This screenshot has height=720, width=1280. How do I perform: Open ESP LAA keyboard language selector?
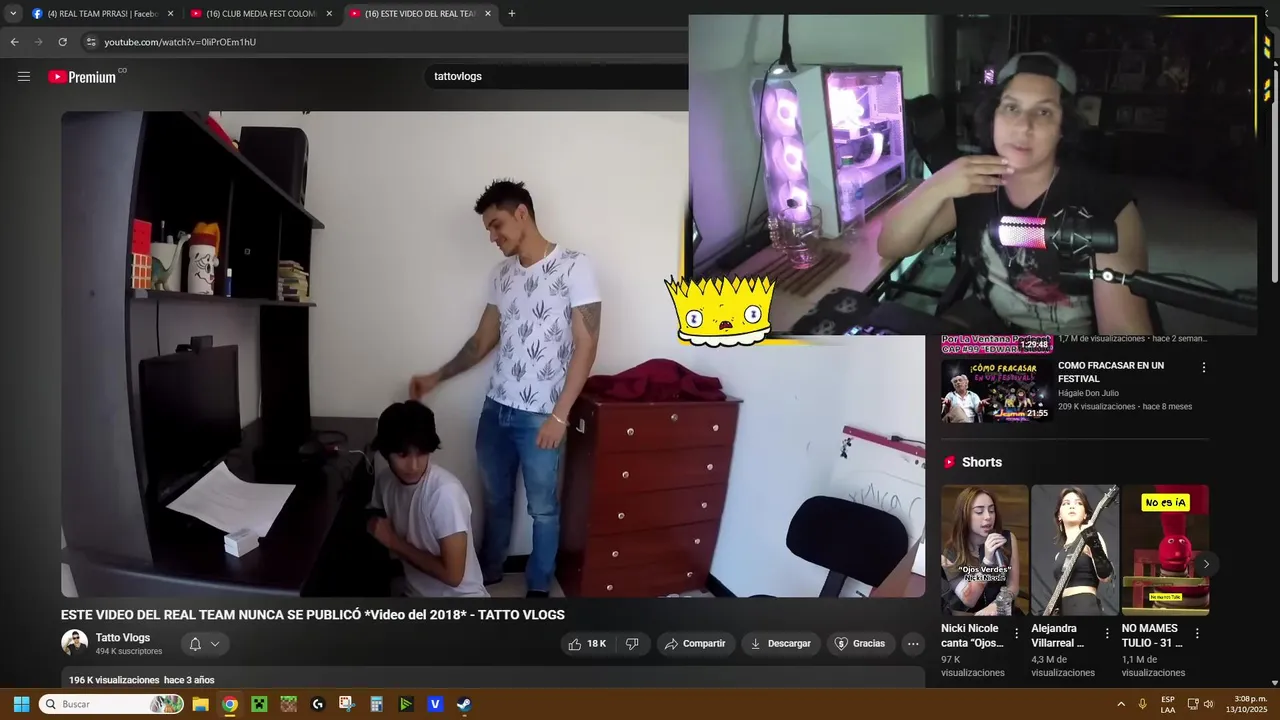(1168, 704)
